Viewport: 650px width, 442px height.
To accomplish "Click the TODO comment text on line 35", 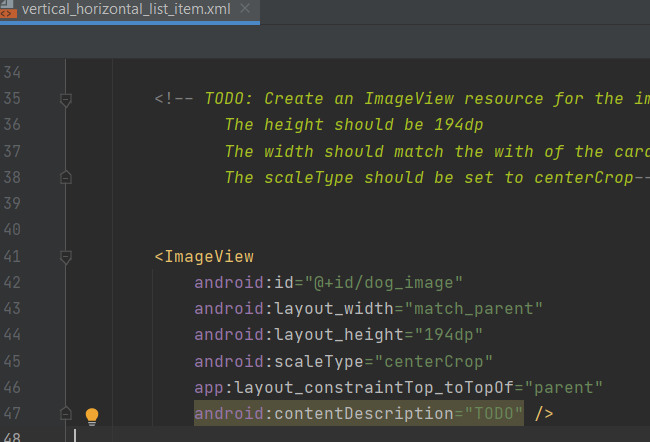I will pyautogui.click(x=427, y=99).
